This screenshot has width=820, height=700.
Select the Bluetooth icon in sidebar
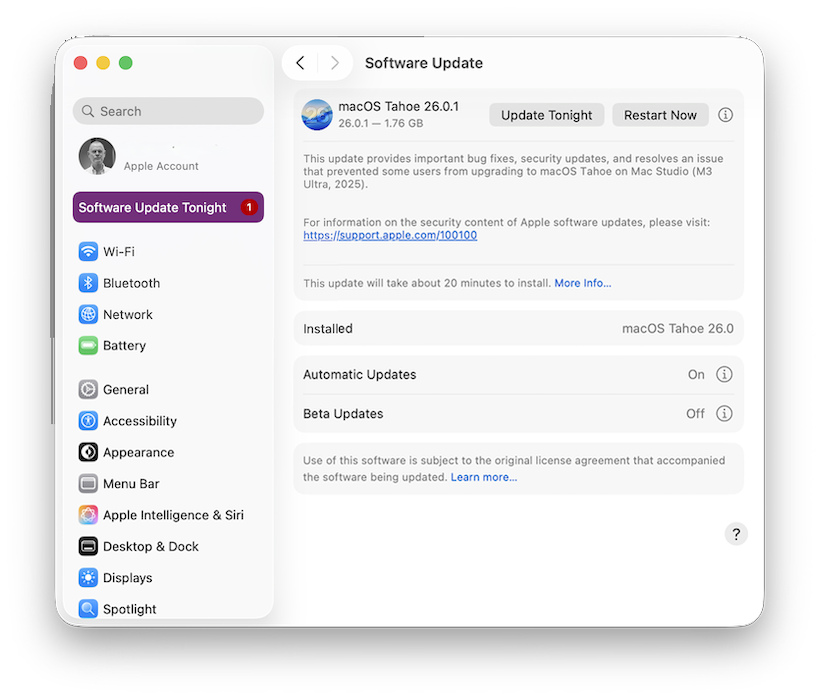(x=88, y=283)
